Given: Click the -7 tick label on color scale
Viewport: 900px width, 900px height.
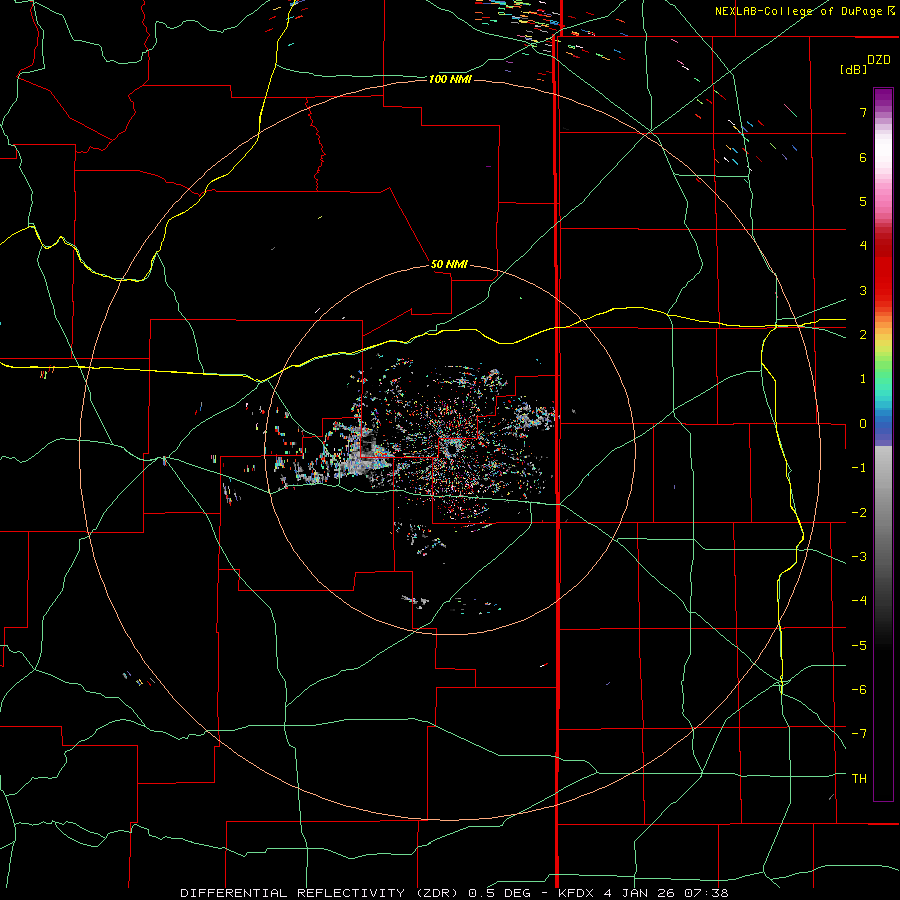Looking at the screenshot, I should (859, 734).
